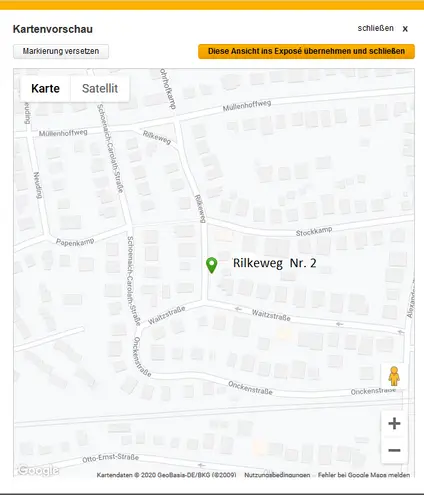This screenshot has height=495, width=424.
Task: Open Fehler bei Google Maps melden link
Action: click(x=364, y=475)
